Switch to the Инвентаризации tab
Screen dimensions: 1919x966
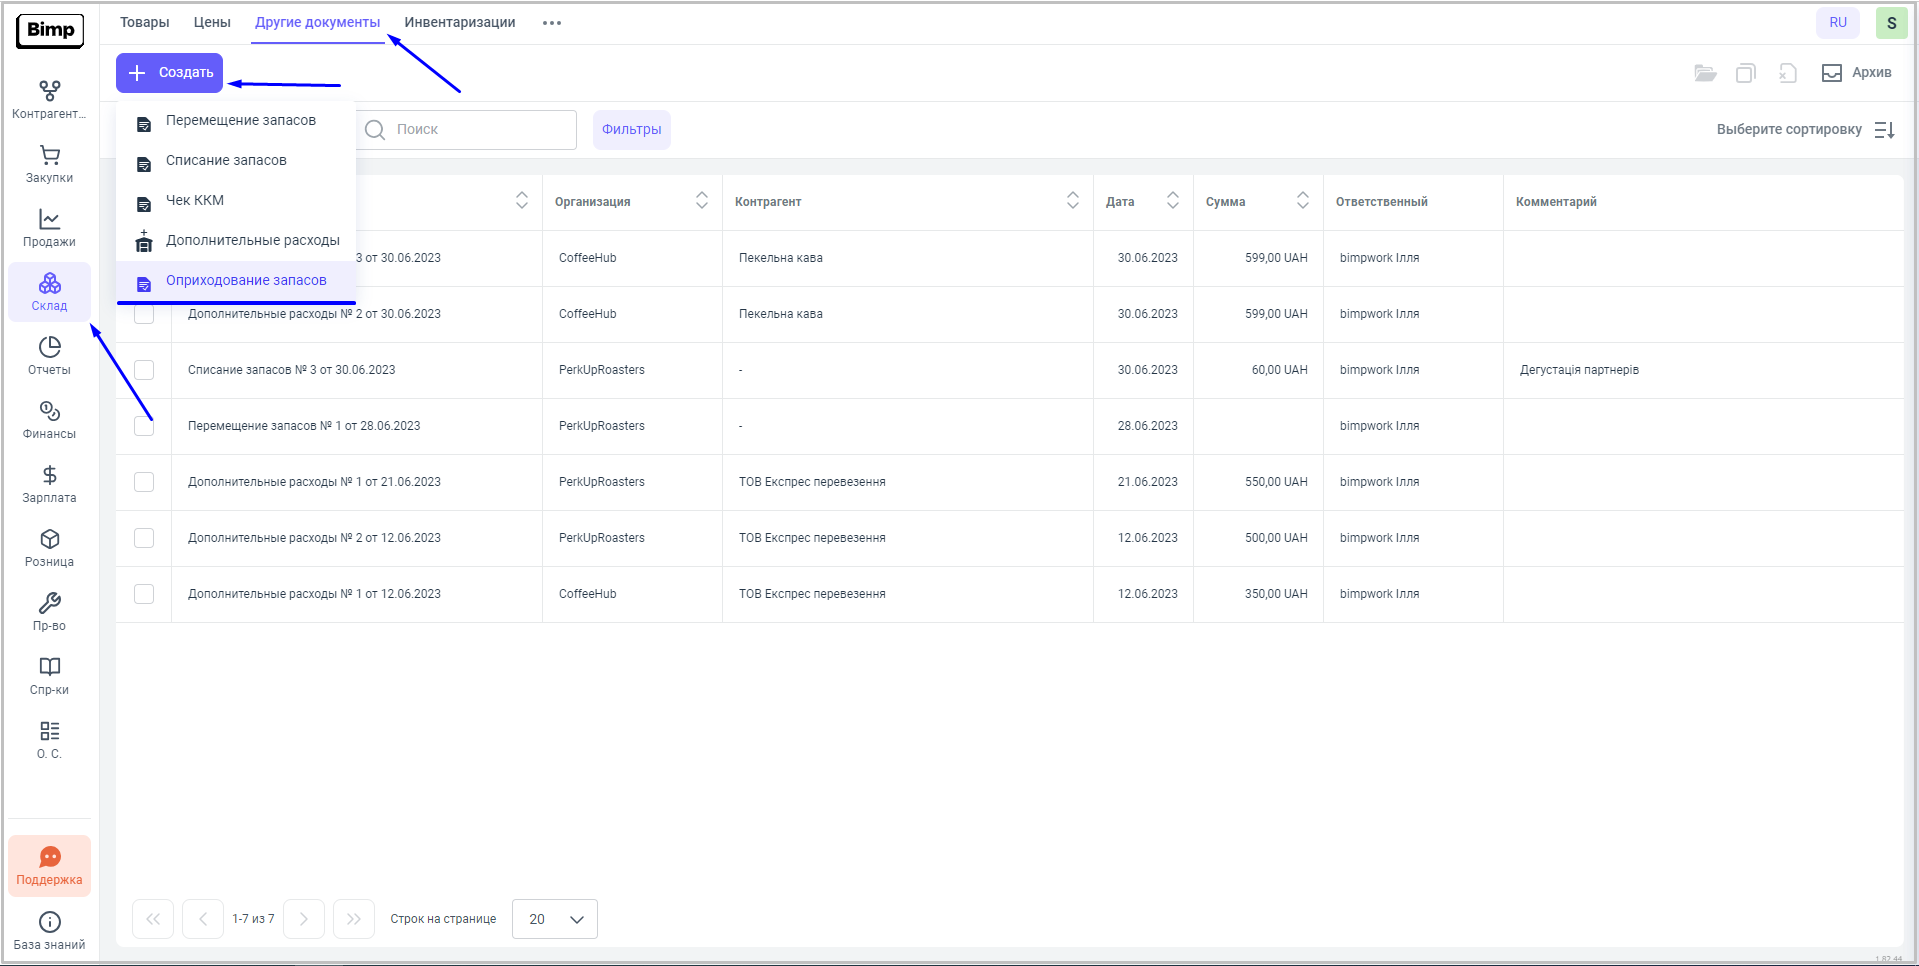(x=460, y=22)
